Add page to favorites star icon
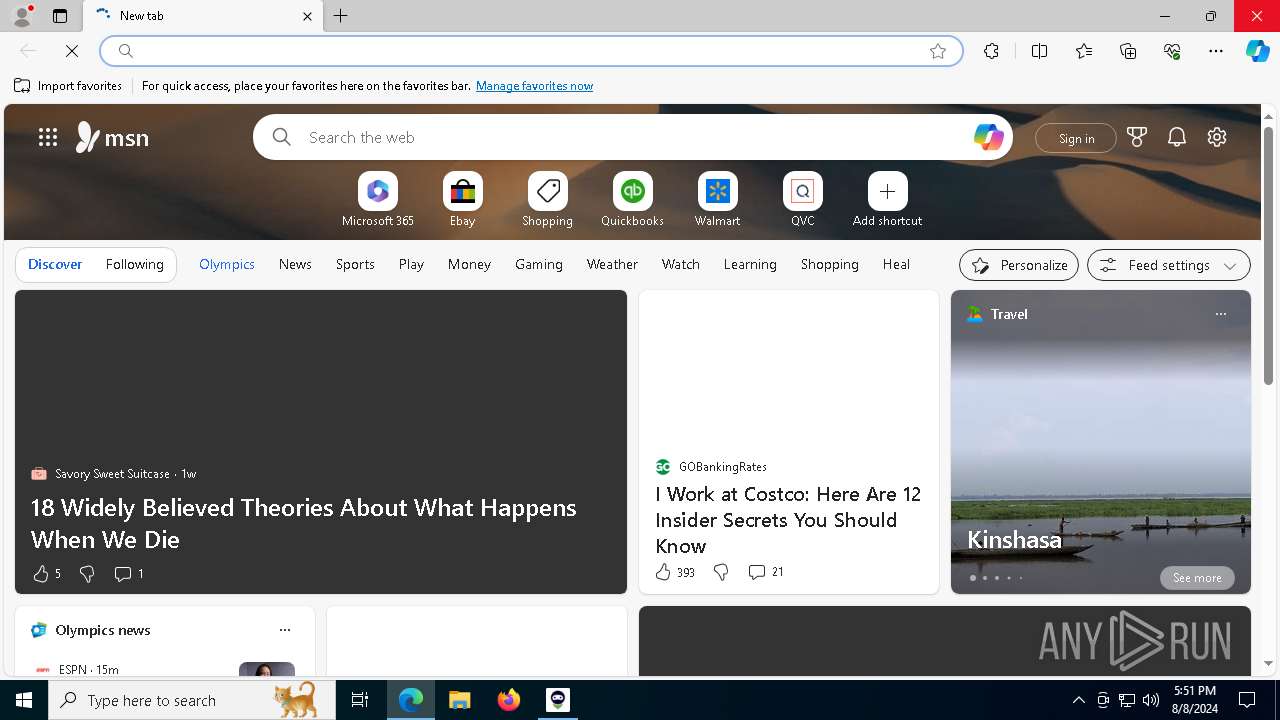The image size is (1280, 720). click(938, 51)
